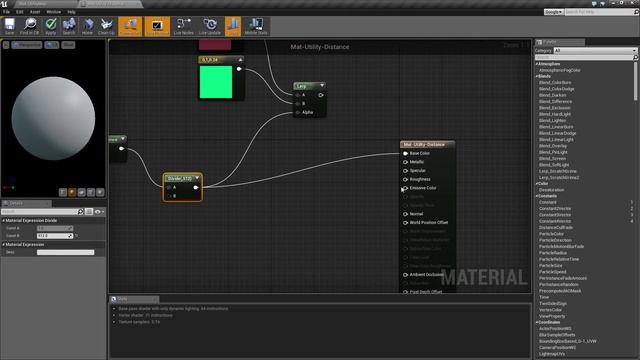Click the Clean Up toolbar icon
This screenshot has height=360, width=640.
pyautogui.click(x=107, y=26)
